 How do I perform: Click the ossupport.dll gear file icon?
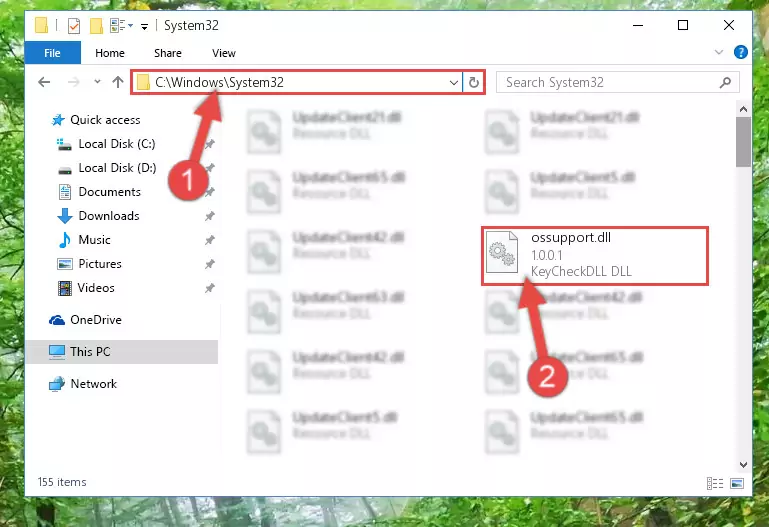502,252
